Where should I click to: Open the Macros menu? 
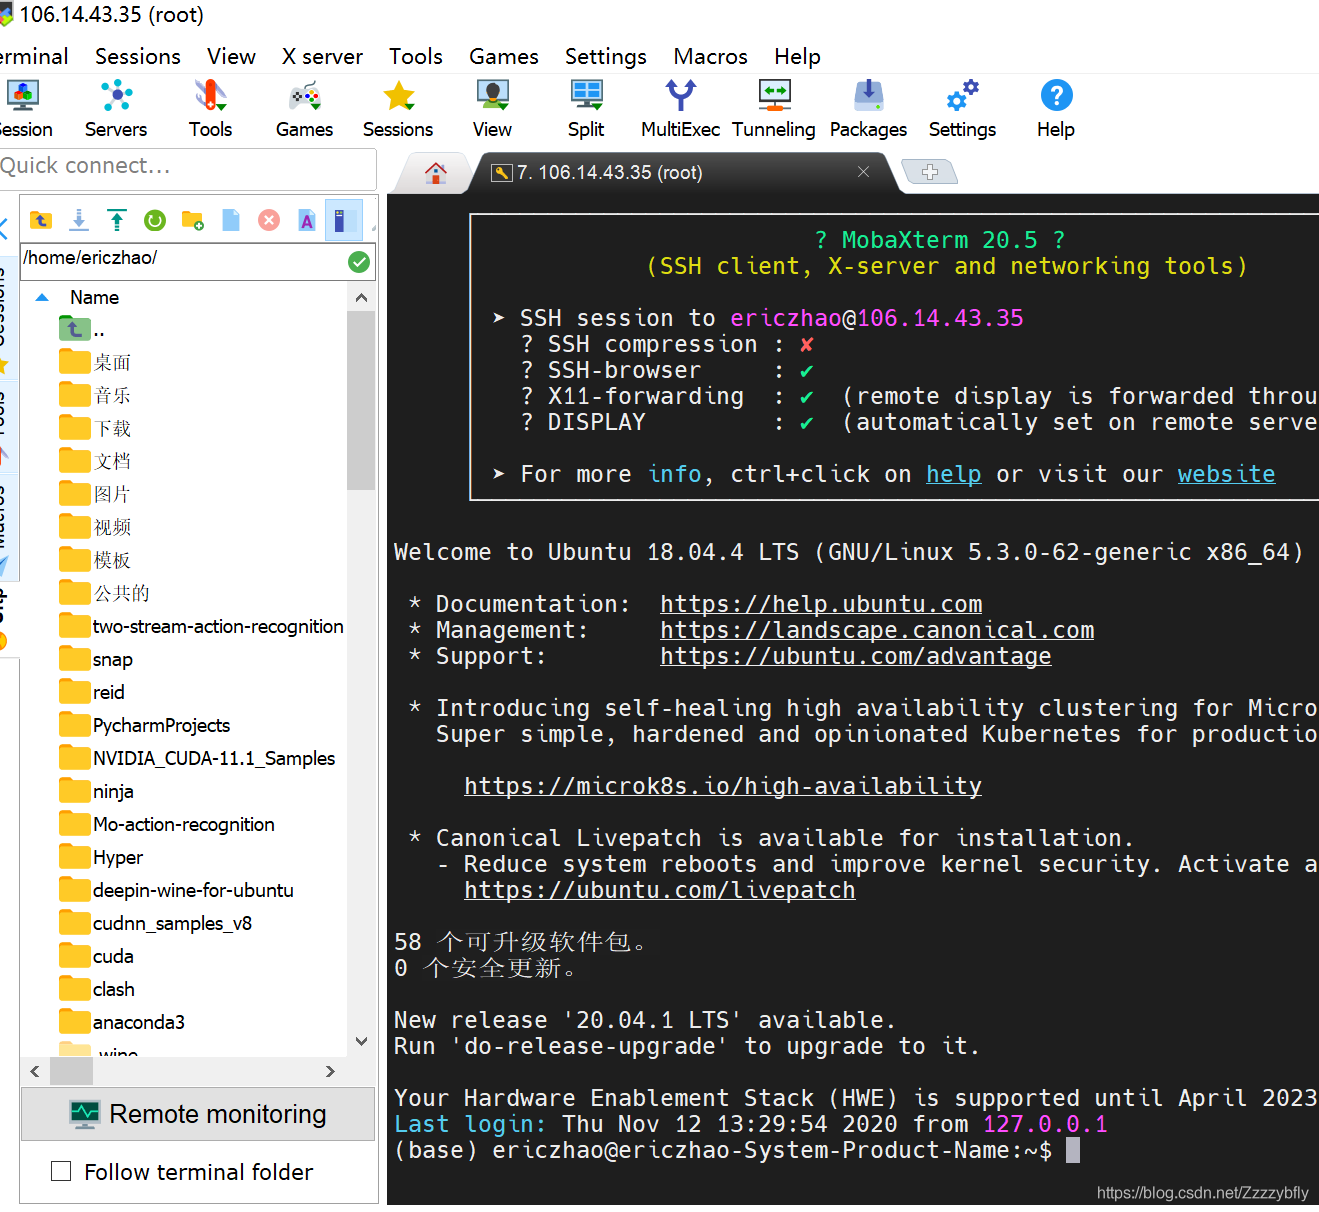coord(710,56)
